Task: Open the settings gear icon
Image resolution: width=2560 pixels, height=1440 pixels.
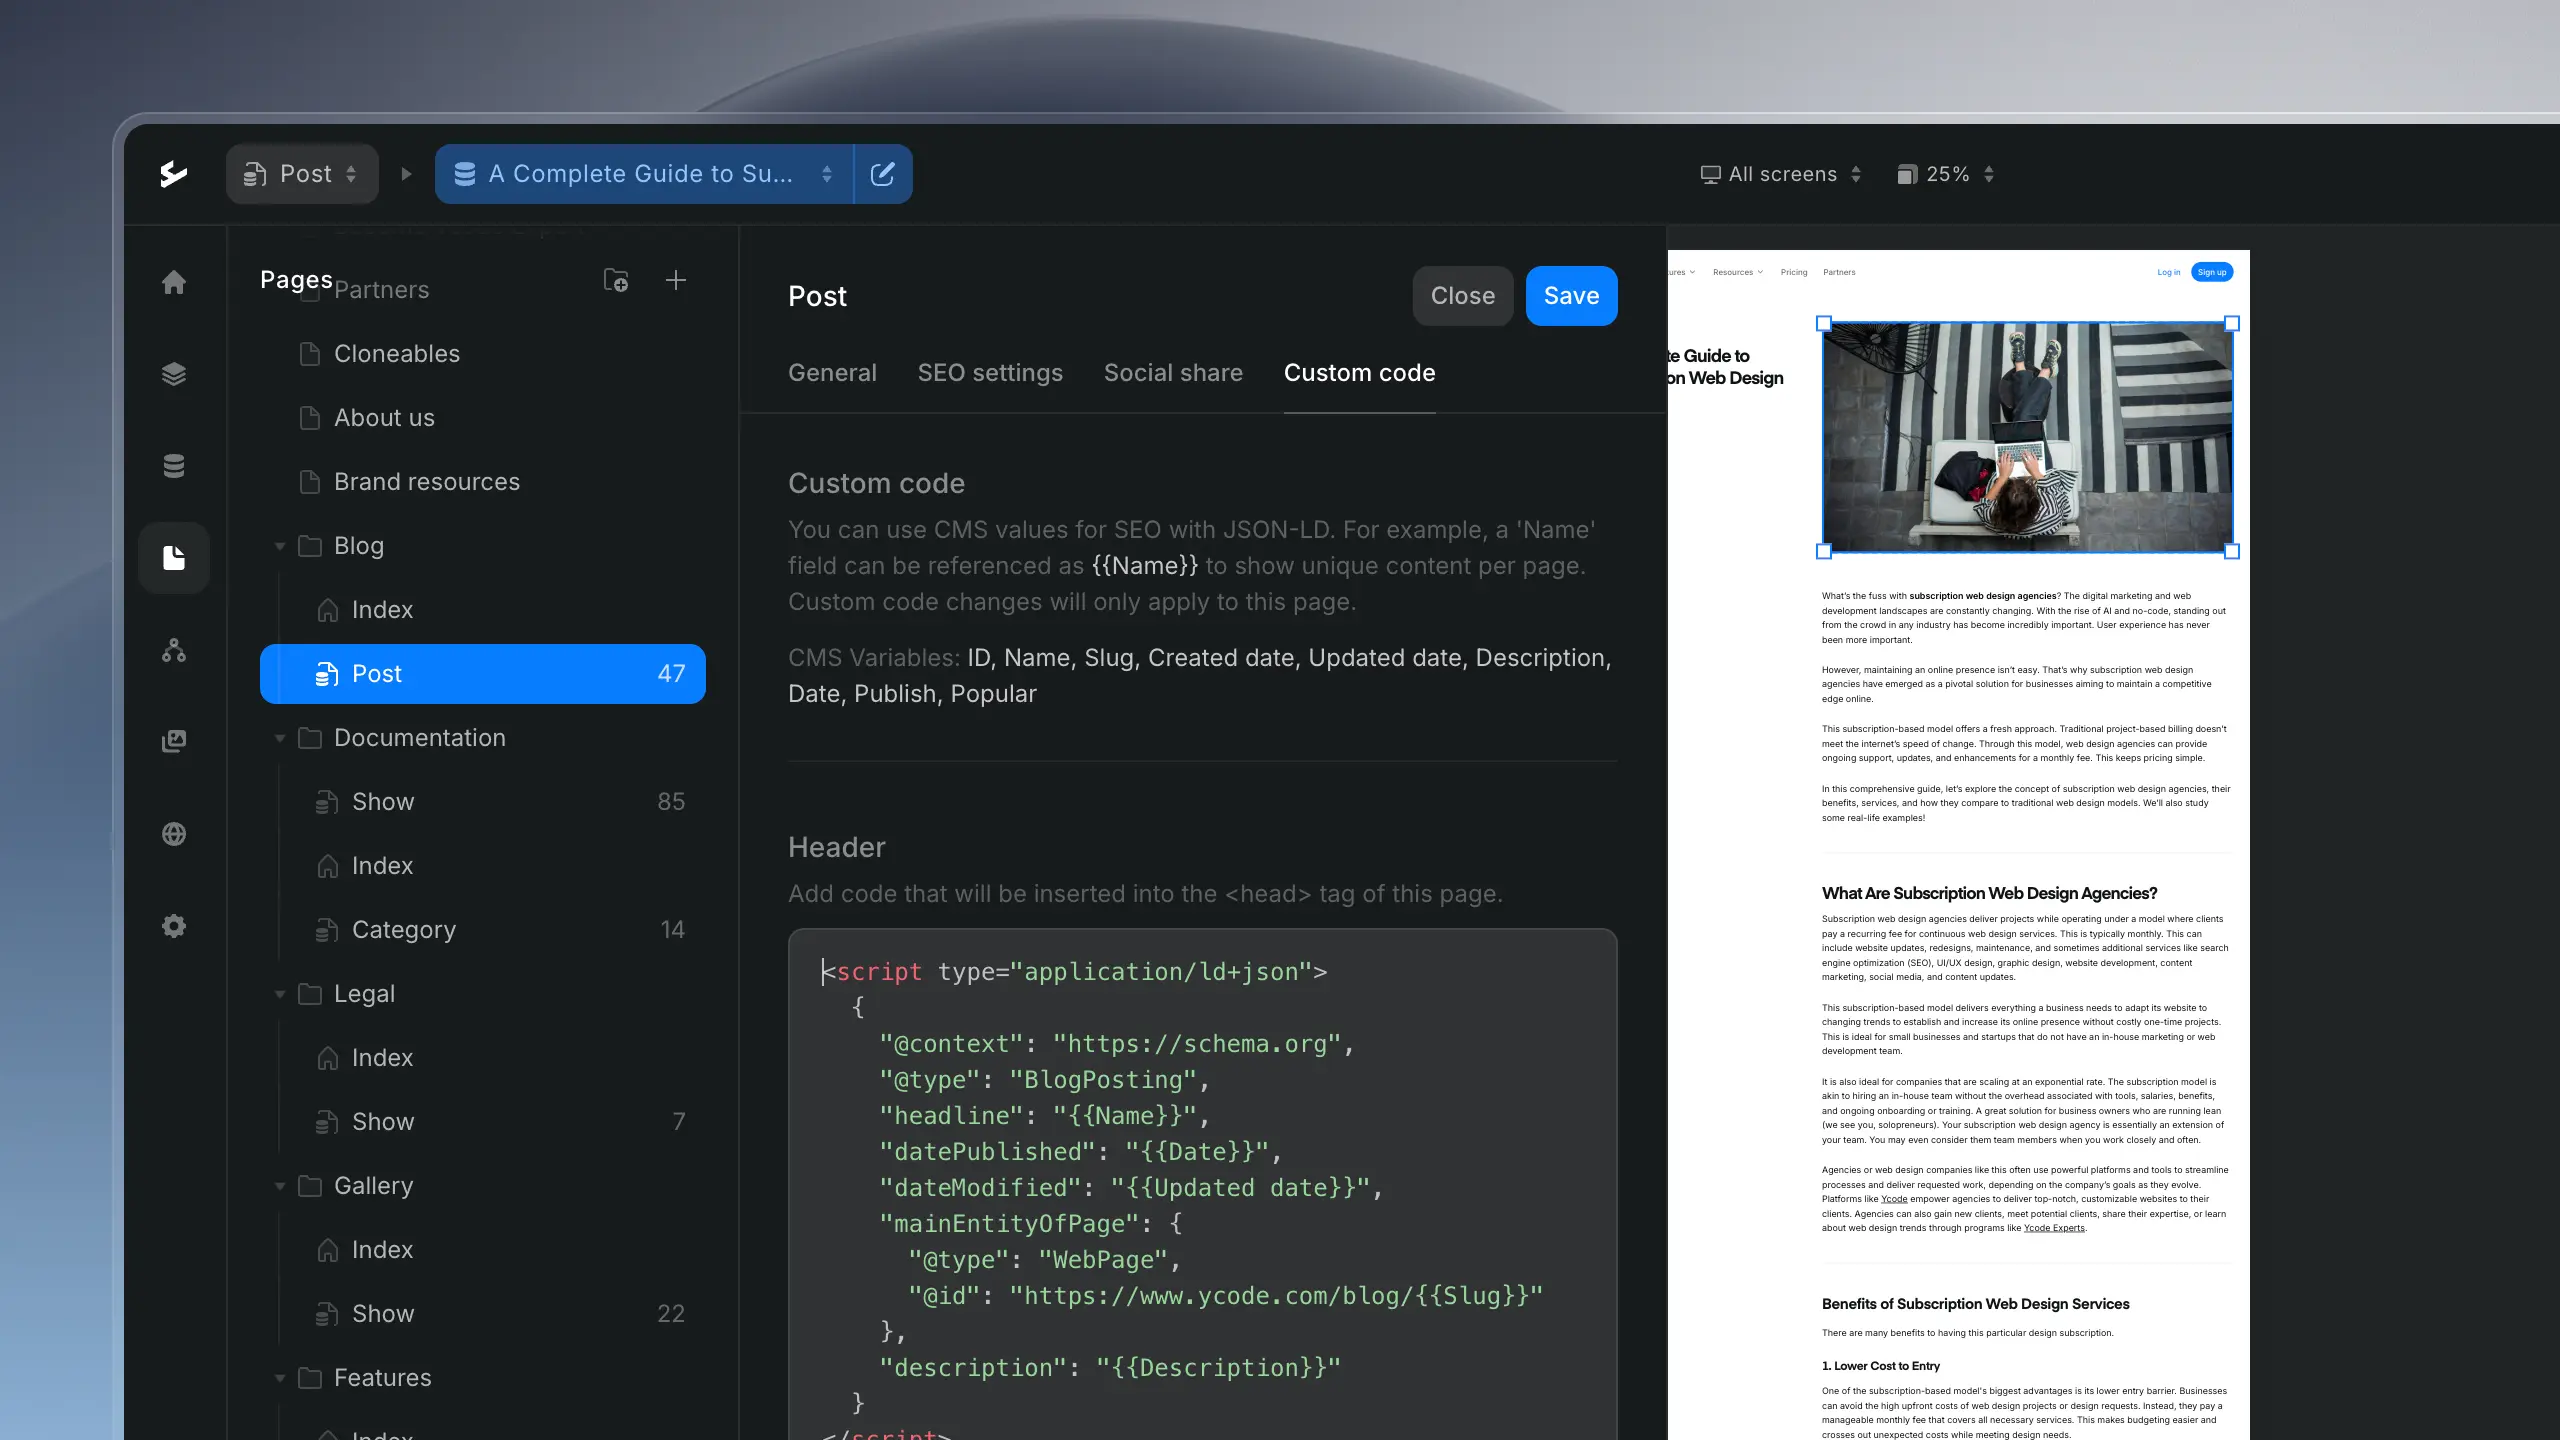Action: (x=174, y=926)
